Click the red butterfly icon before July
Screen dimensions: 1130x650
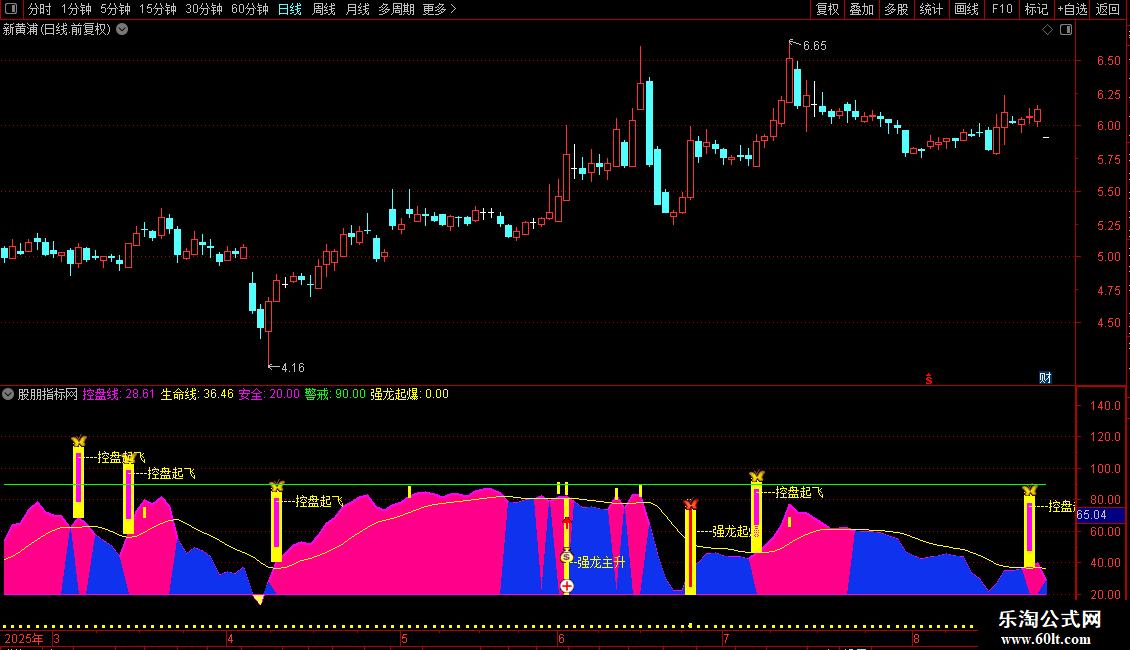coord(690,504)
